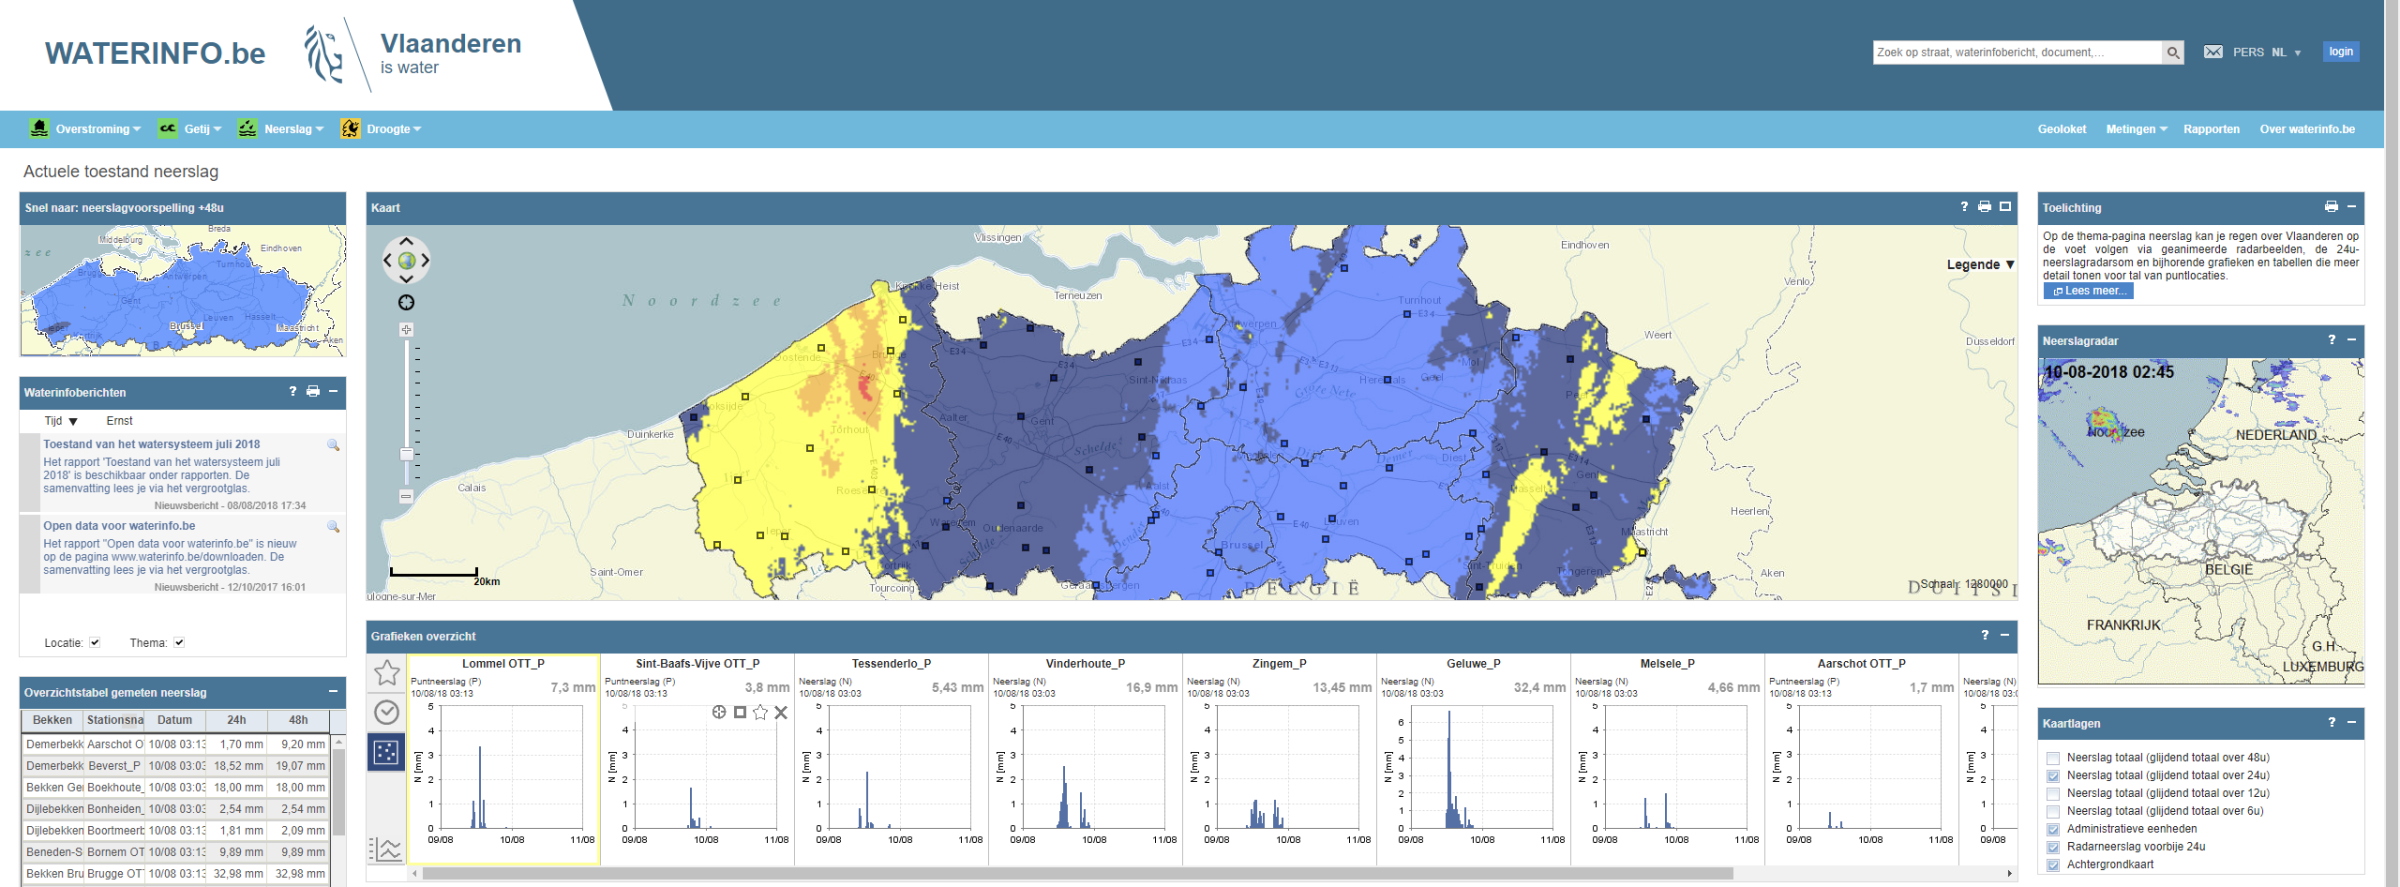
Task: Click the search magnifier button
Action: (x=2173, y=53)
